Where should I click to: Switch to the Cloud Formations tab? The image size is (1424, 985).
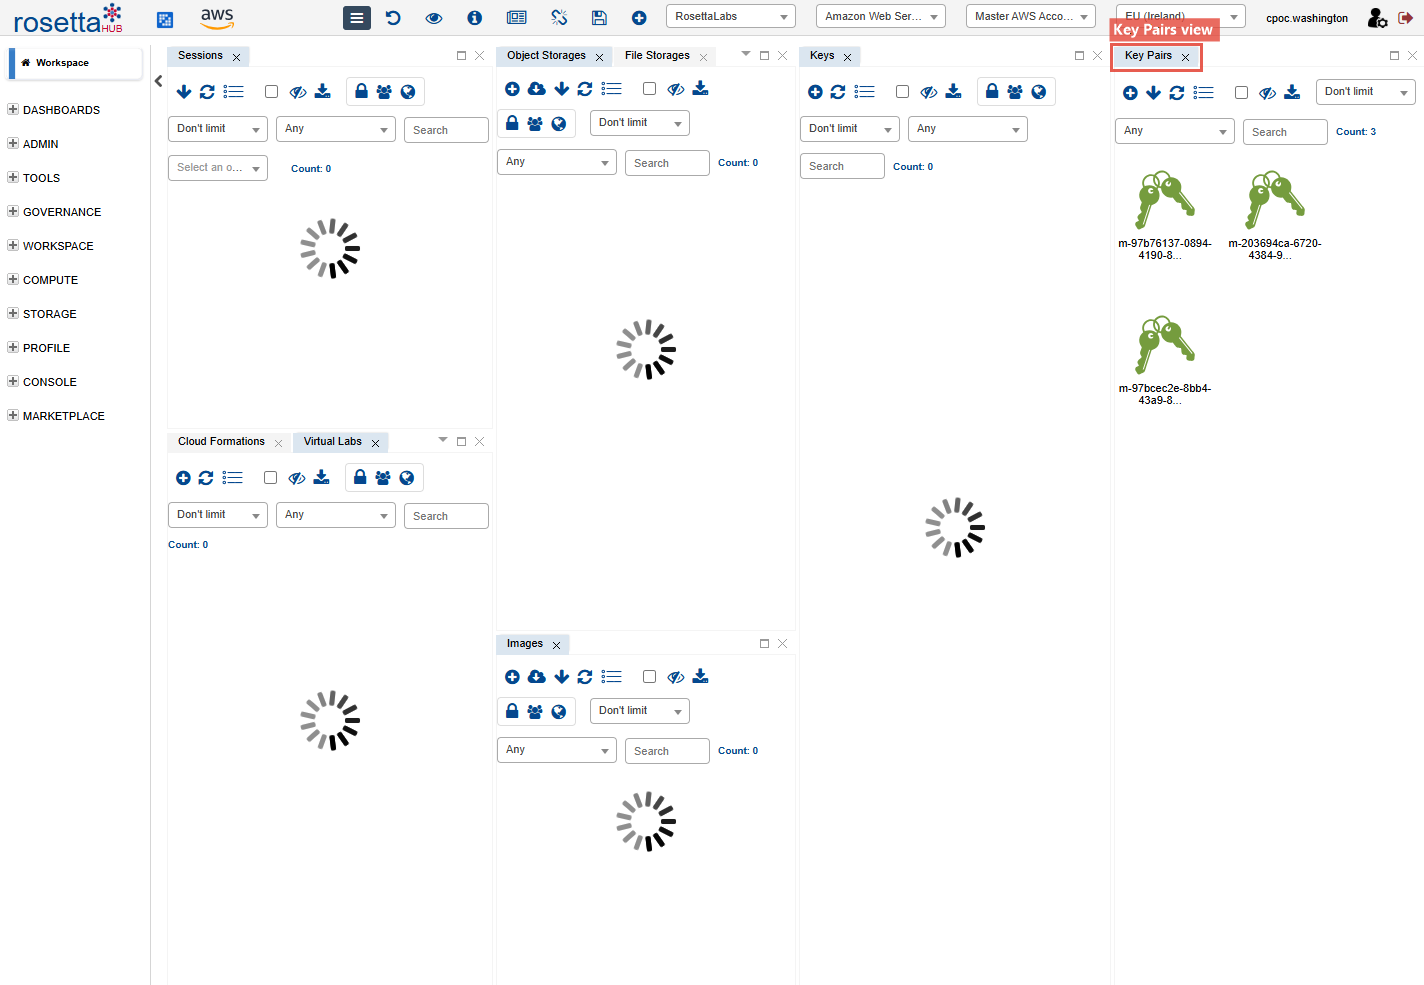coord(221,442)
